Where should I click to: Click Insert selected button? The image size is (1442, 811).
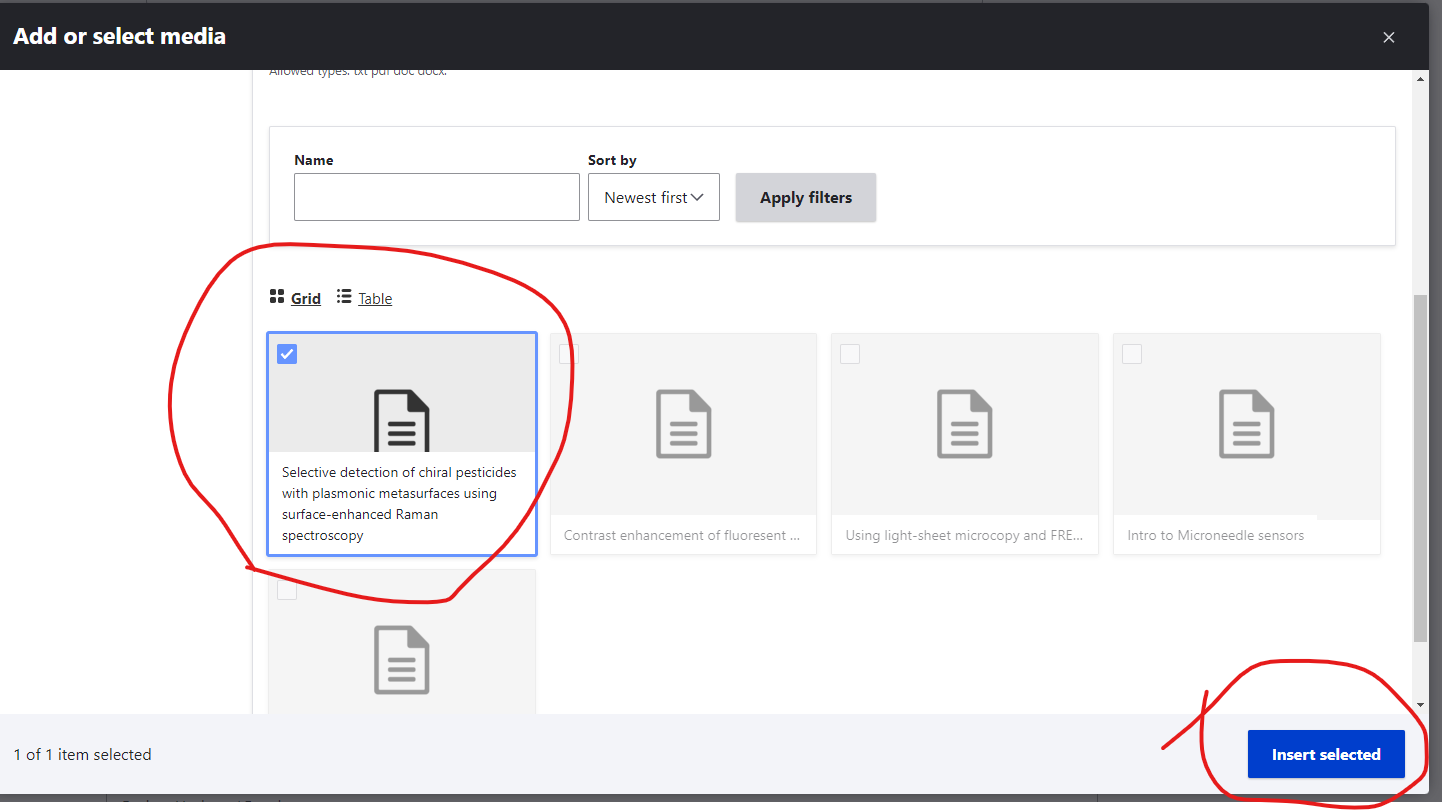(1325, 754)
